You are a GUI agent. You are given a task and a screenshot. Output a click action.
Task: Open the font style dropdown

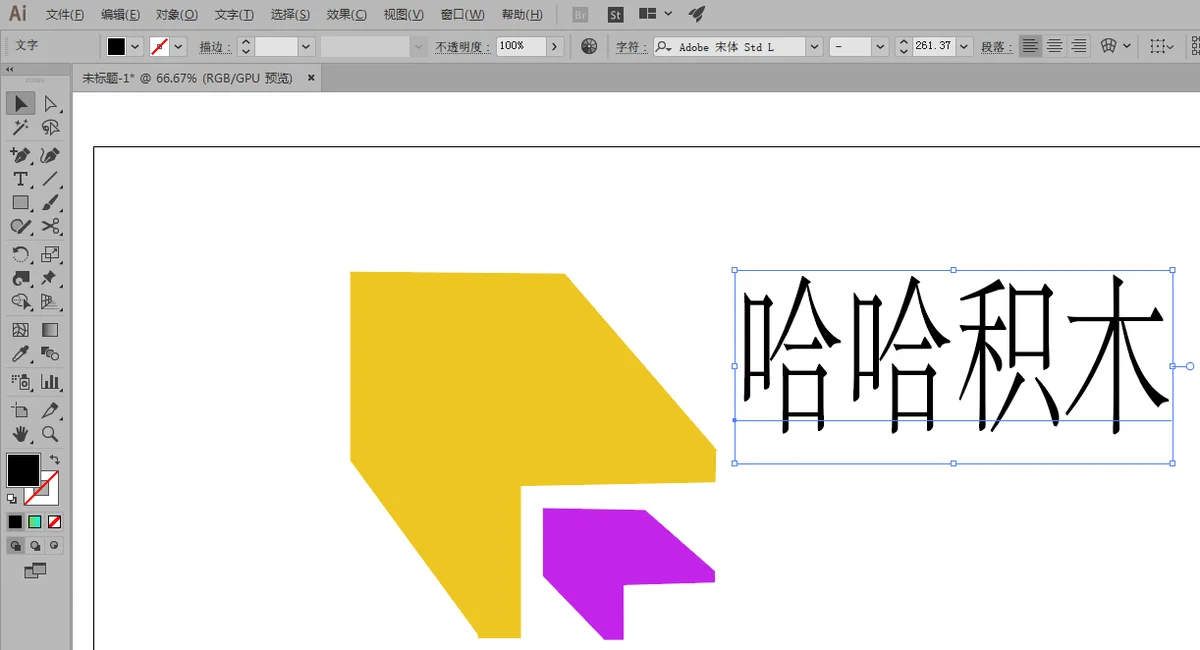pyautogui.click(x=880, y=47)
